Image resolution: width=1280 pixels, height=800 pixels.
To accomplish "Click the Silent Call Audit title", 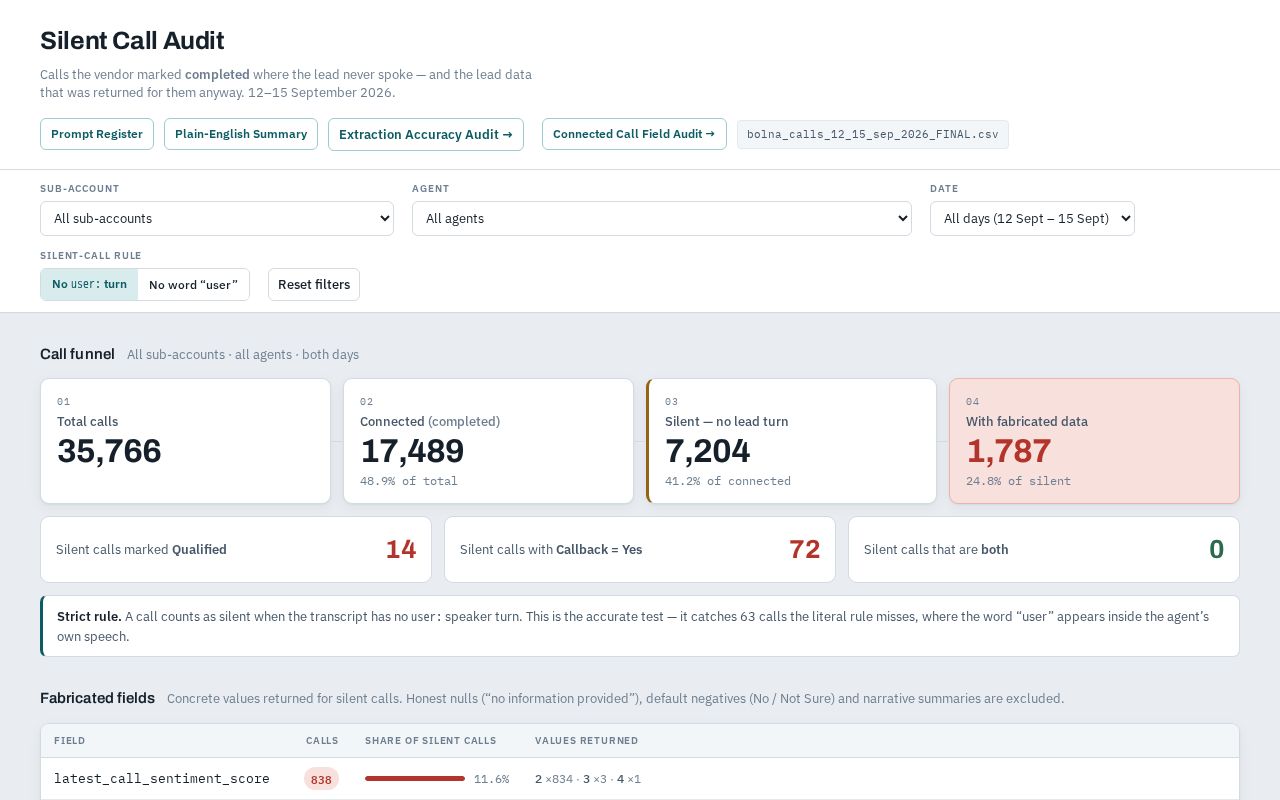I will click(132, 41).
